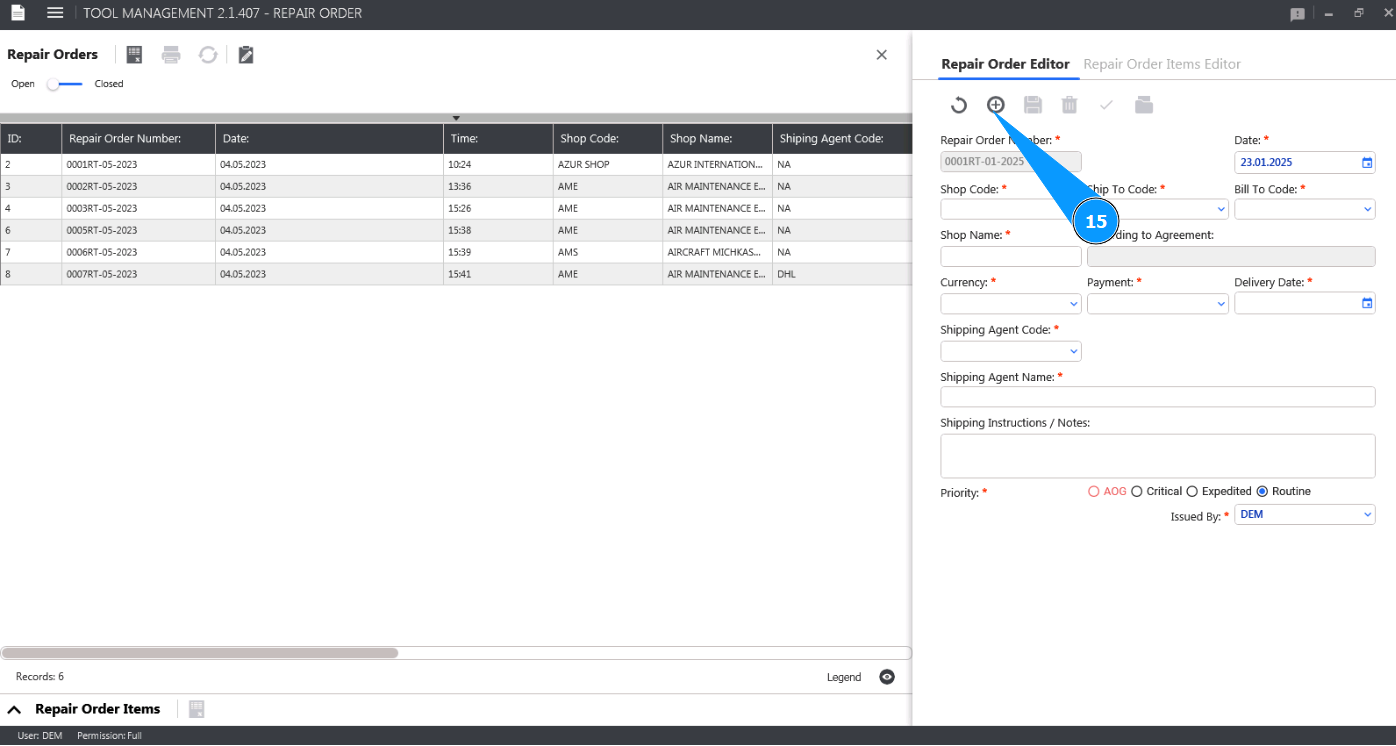Screen dimensions: 1396x746
Task: Expand the Repair Order Items section
Action: click(x=15, y=709)
